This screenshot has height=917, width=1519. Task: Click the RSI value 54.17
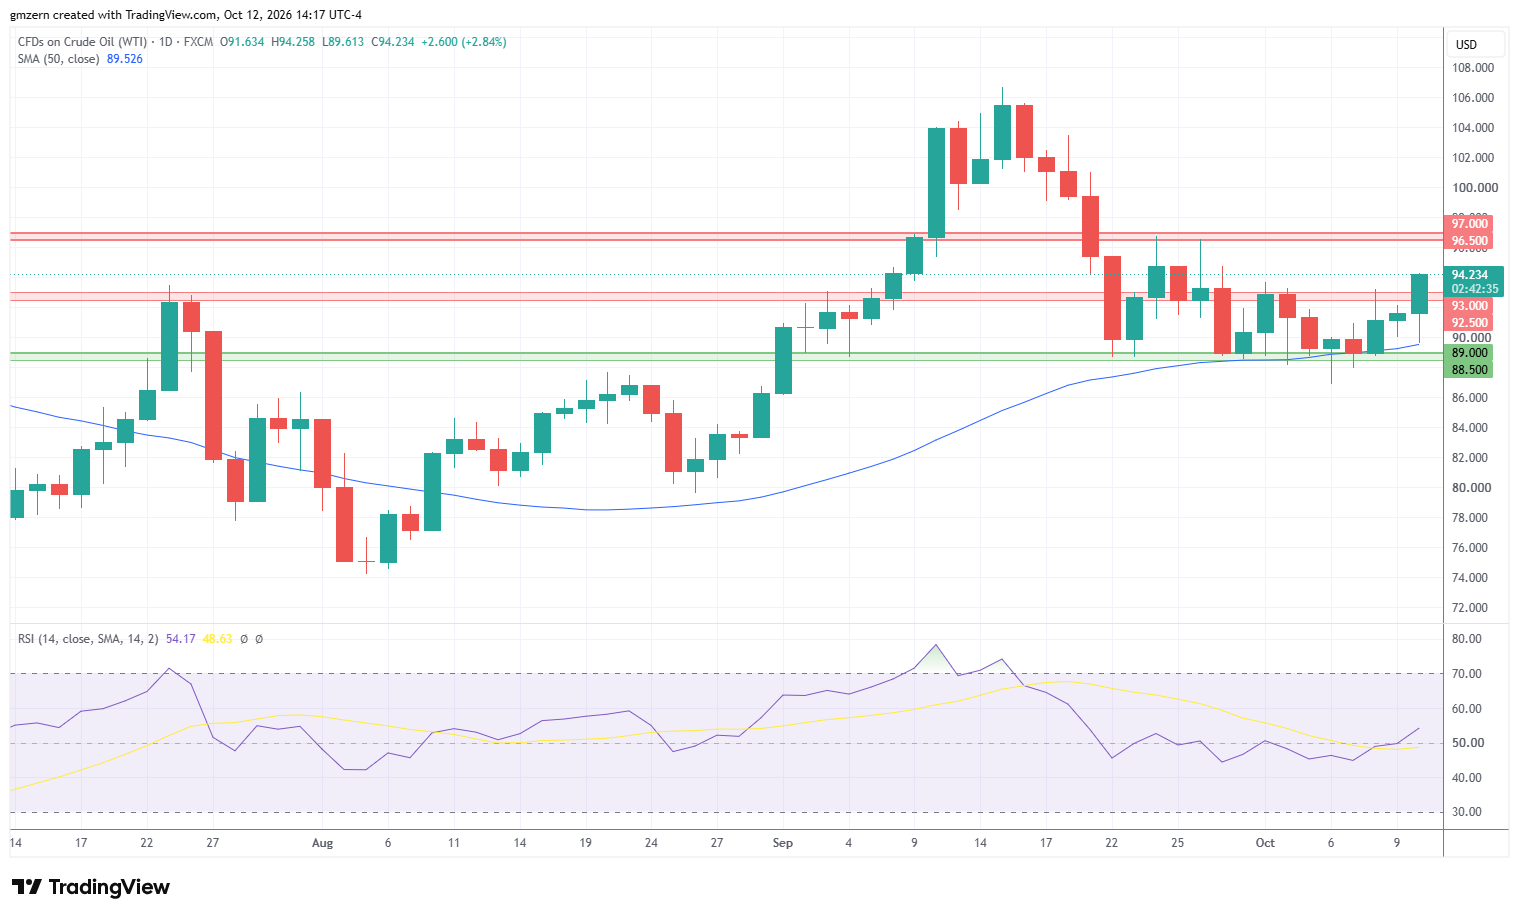(x=181, y=639)
